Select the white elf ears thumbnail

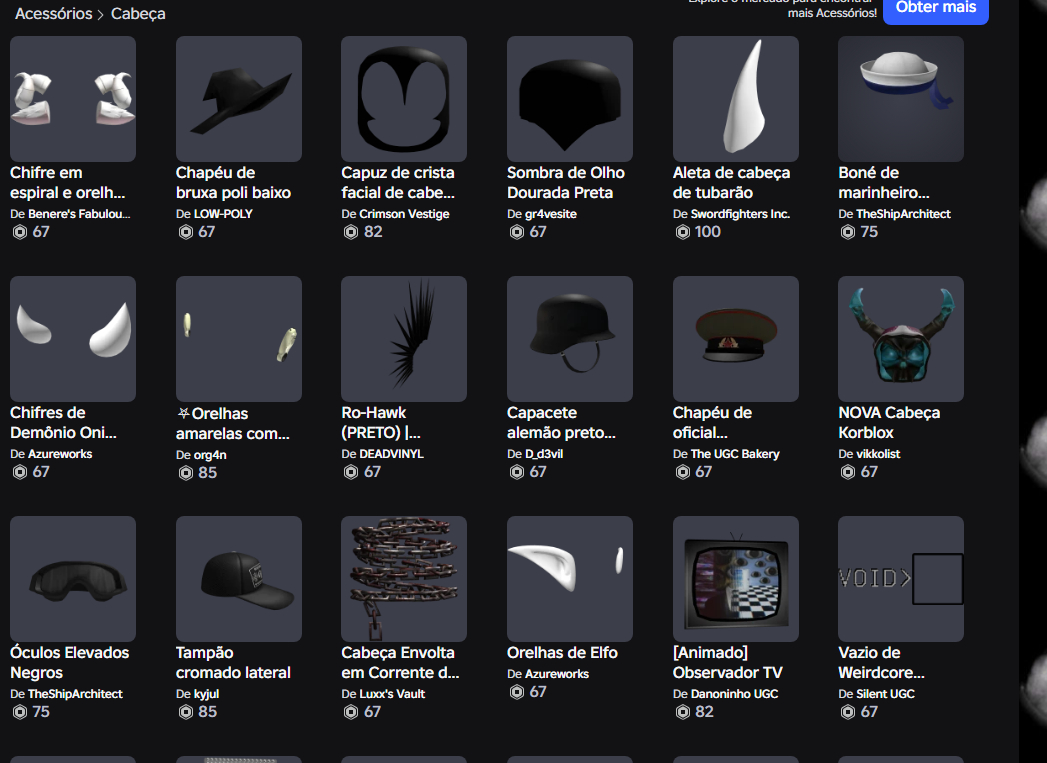[x=570, y=579]
